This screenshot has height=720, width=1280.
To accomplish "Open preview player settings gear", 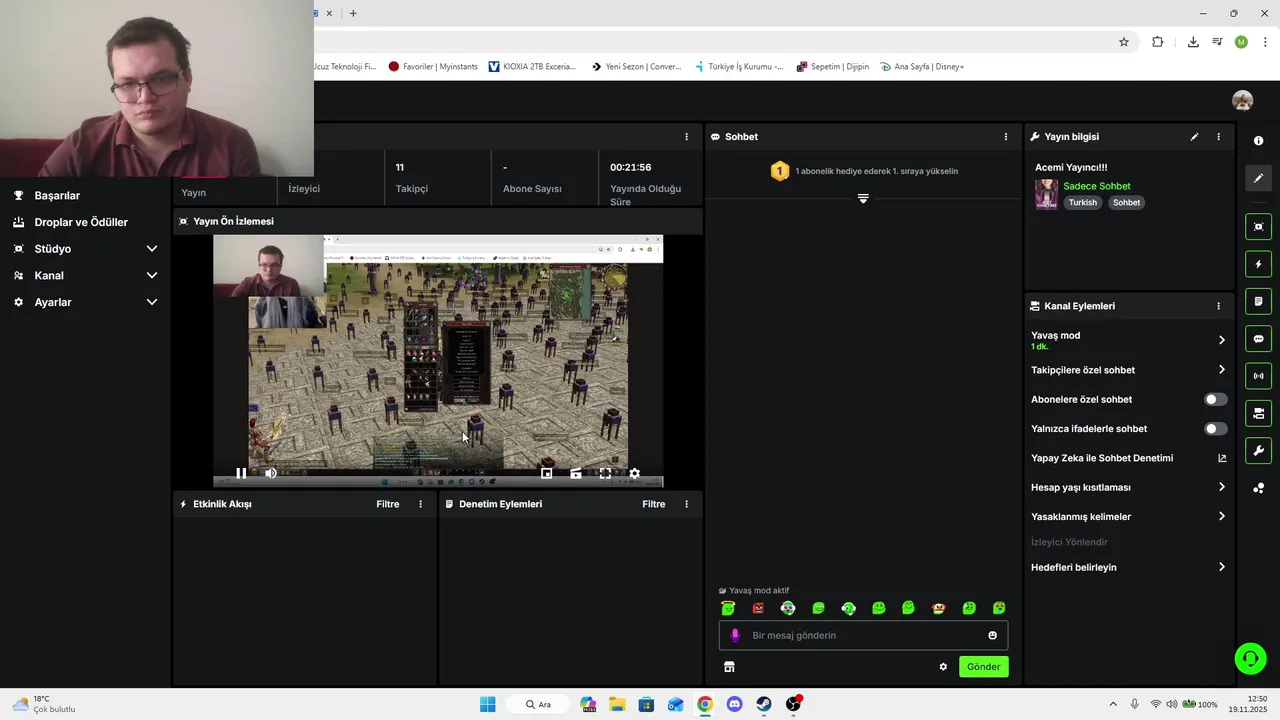I will click(x=634, y=474).
